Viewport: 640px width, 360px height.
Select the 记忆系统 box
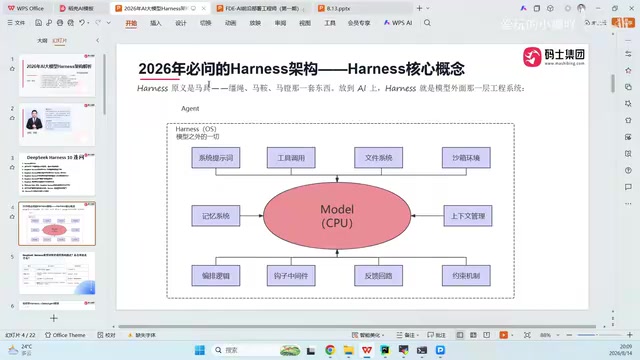tap(216, 216)
